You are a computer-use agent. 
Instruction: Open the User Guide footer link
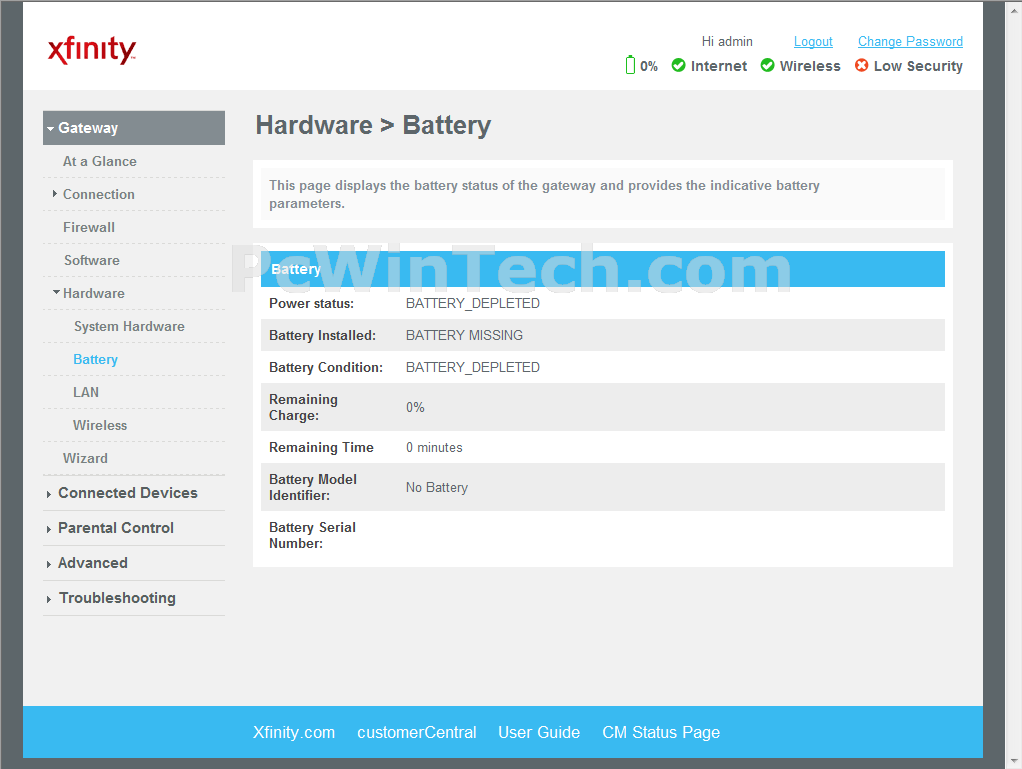tap(539, 733)
